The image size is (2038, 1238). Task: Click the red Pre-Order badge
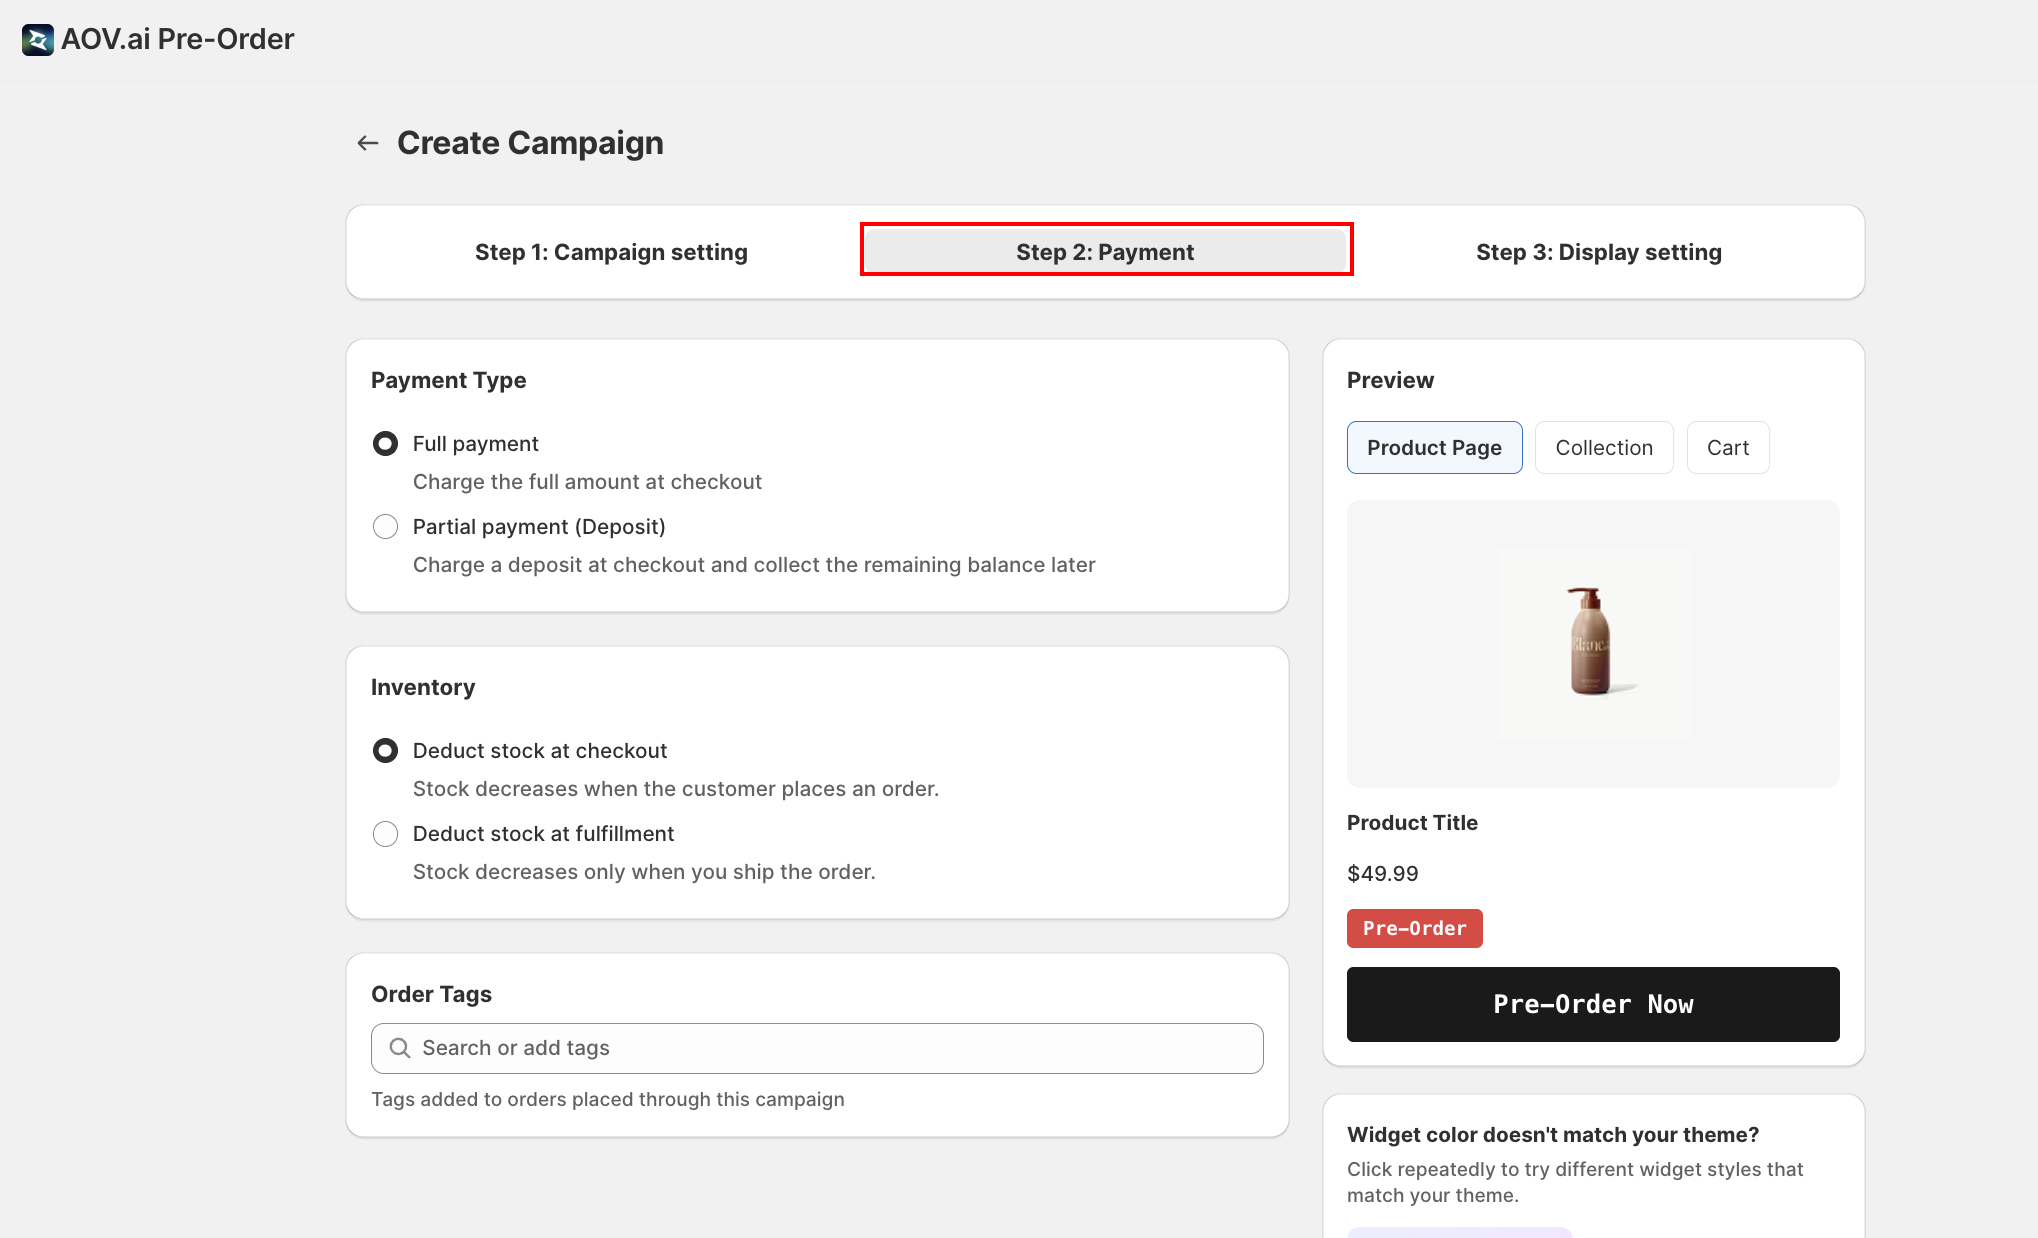coord(1414,928)
